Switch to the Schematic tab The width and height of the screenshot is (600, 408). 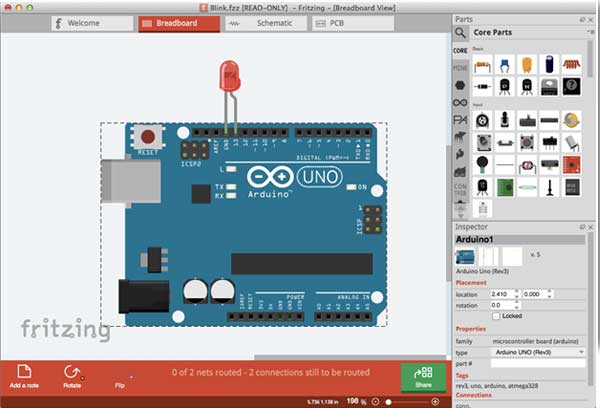pos(266,23)
